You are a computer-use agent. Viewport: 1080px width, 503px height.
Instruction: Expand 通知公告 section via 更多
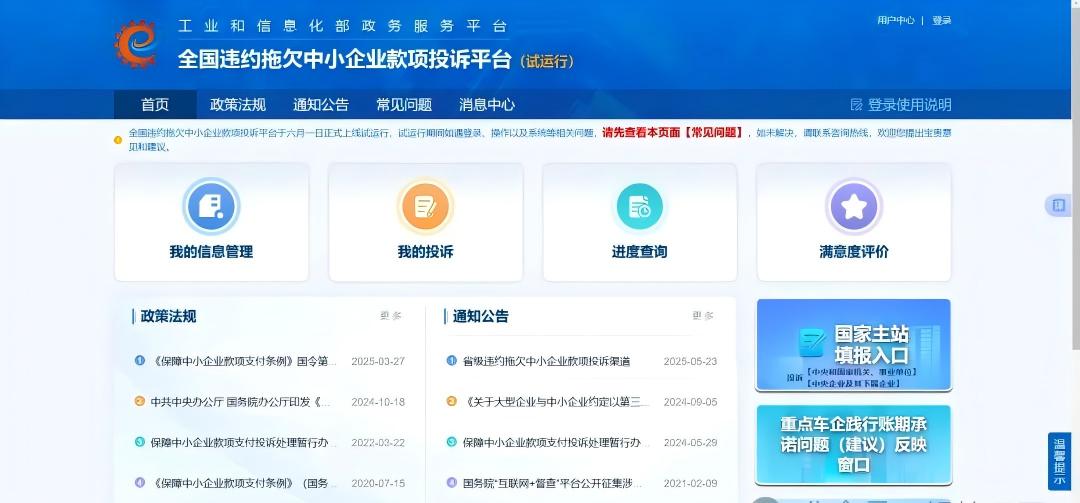(702, 316)
